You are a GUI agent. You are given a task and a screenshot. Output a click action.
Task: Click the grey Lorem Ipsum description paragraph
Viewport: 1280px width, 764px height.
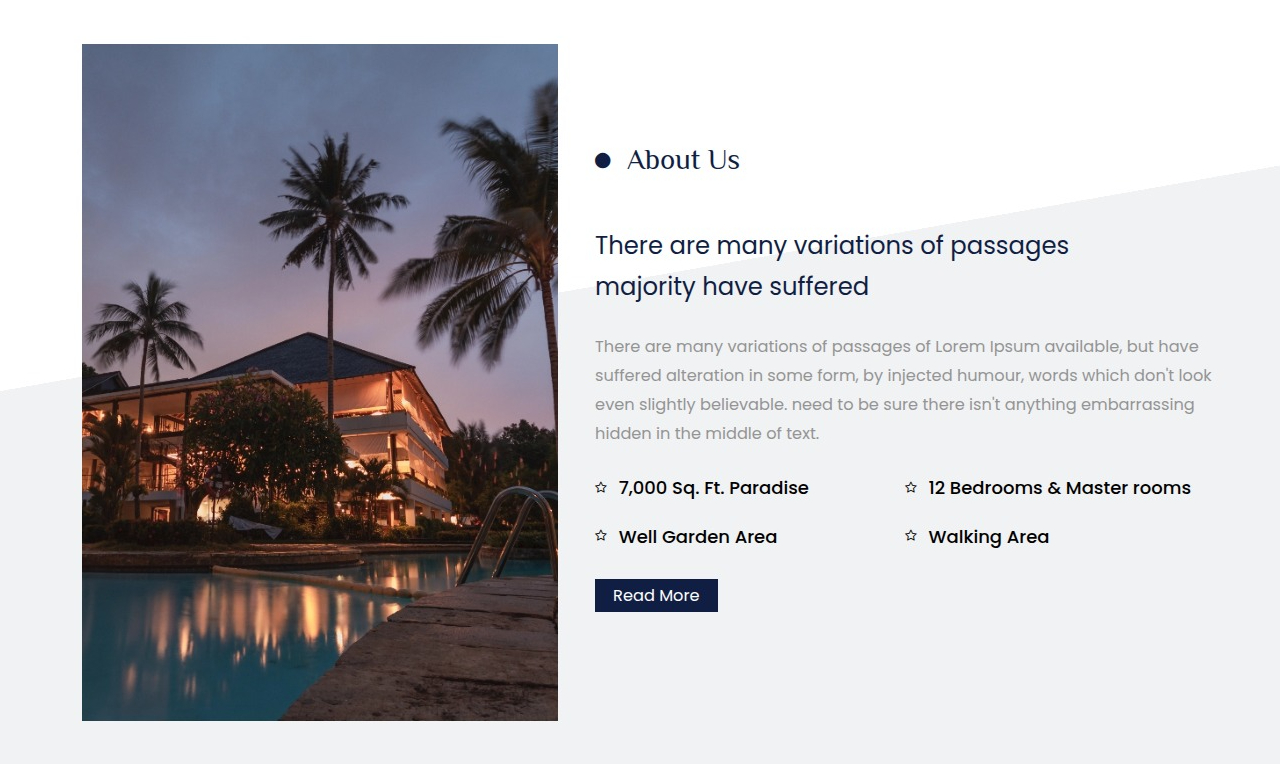point(903,390)
